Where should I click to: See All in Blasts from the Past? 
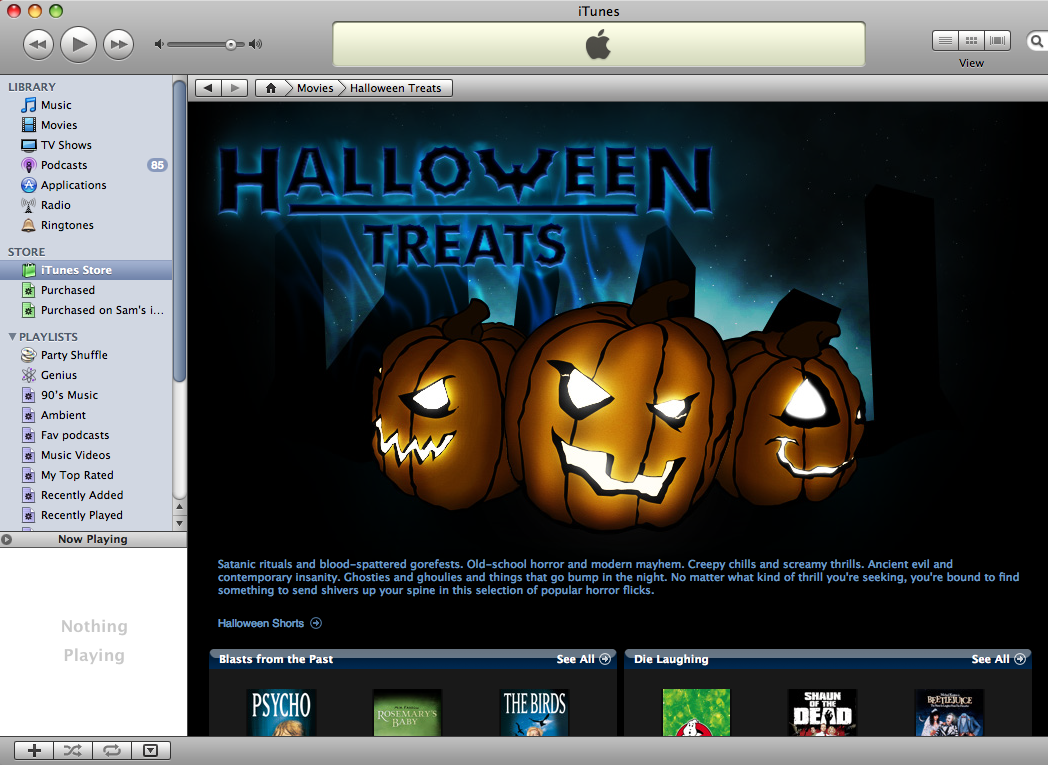[583, 659]
